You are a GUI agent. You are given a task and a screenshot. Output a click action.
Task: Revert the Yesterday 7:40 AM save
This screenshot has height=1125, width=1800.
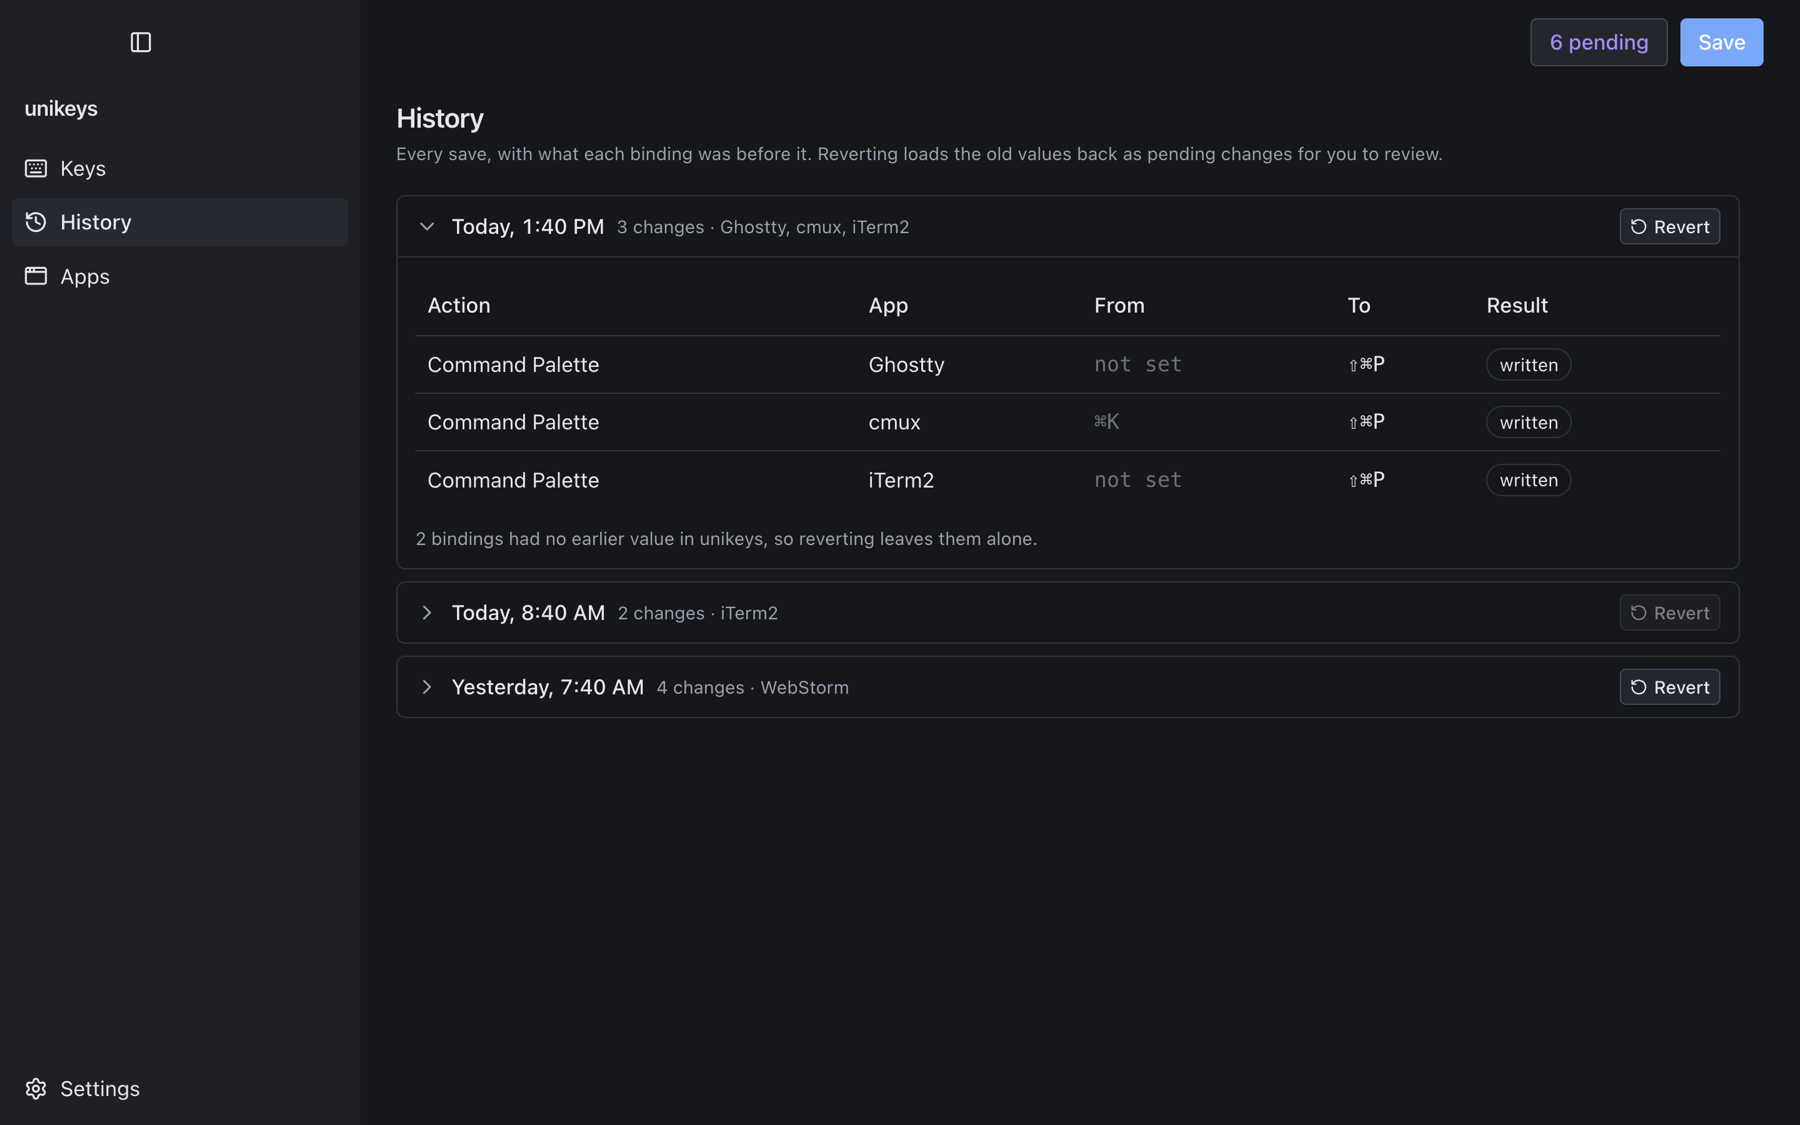click(1669, 687)
